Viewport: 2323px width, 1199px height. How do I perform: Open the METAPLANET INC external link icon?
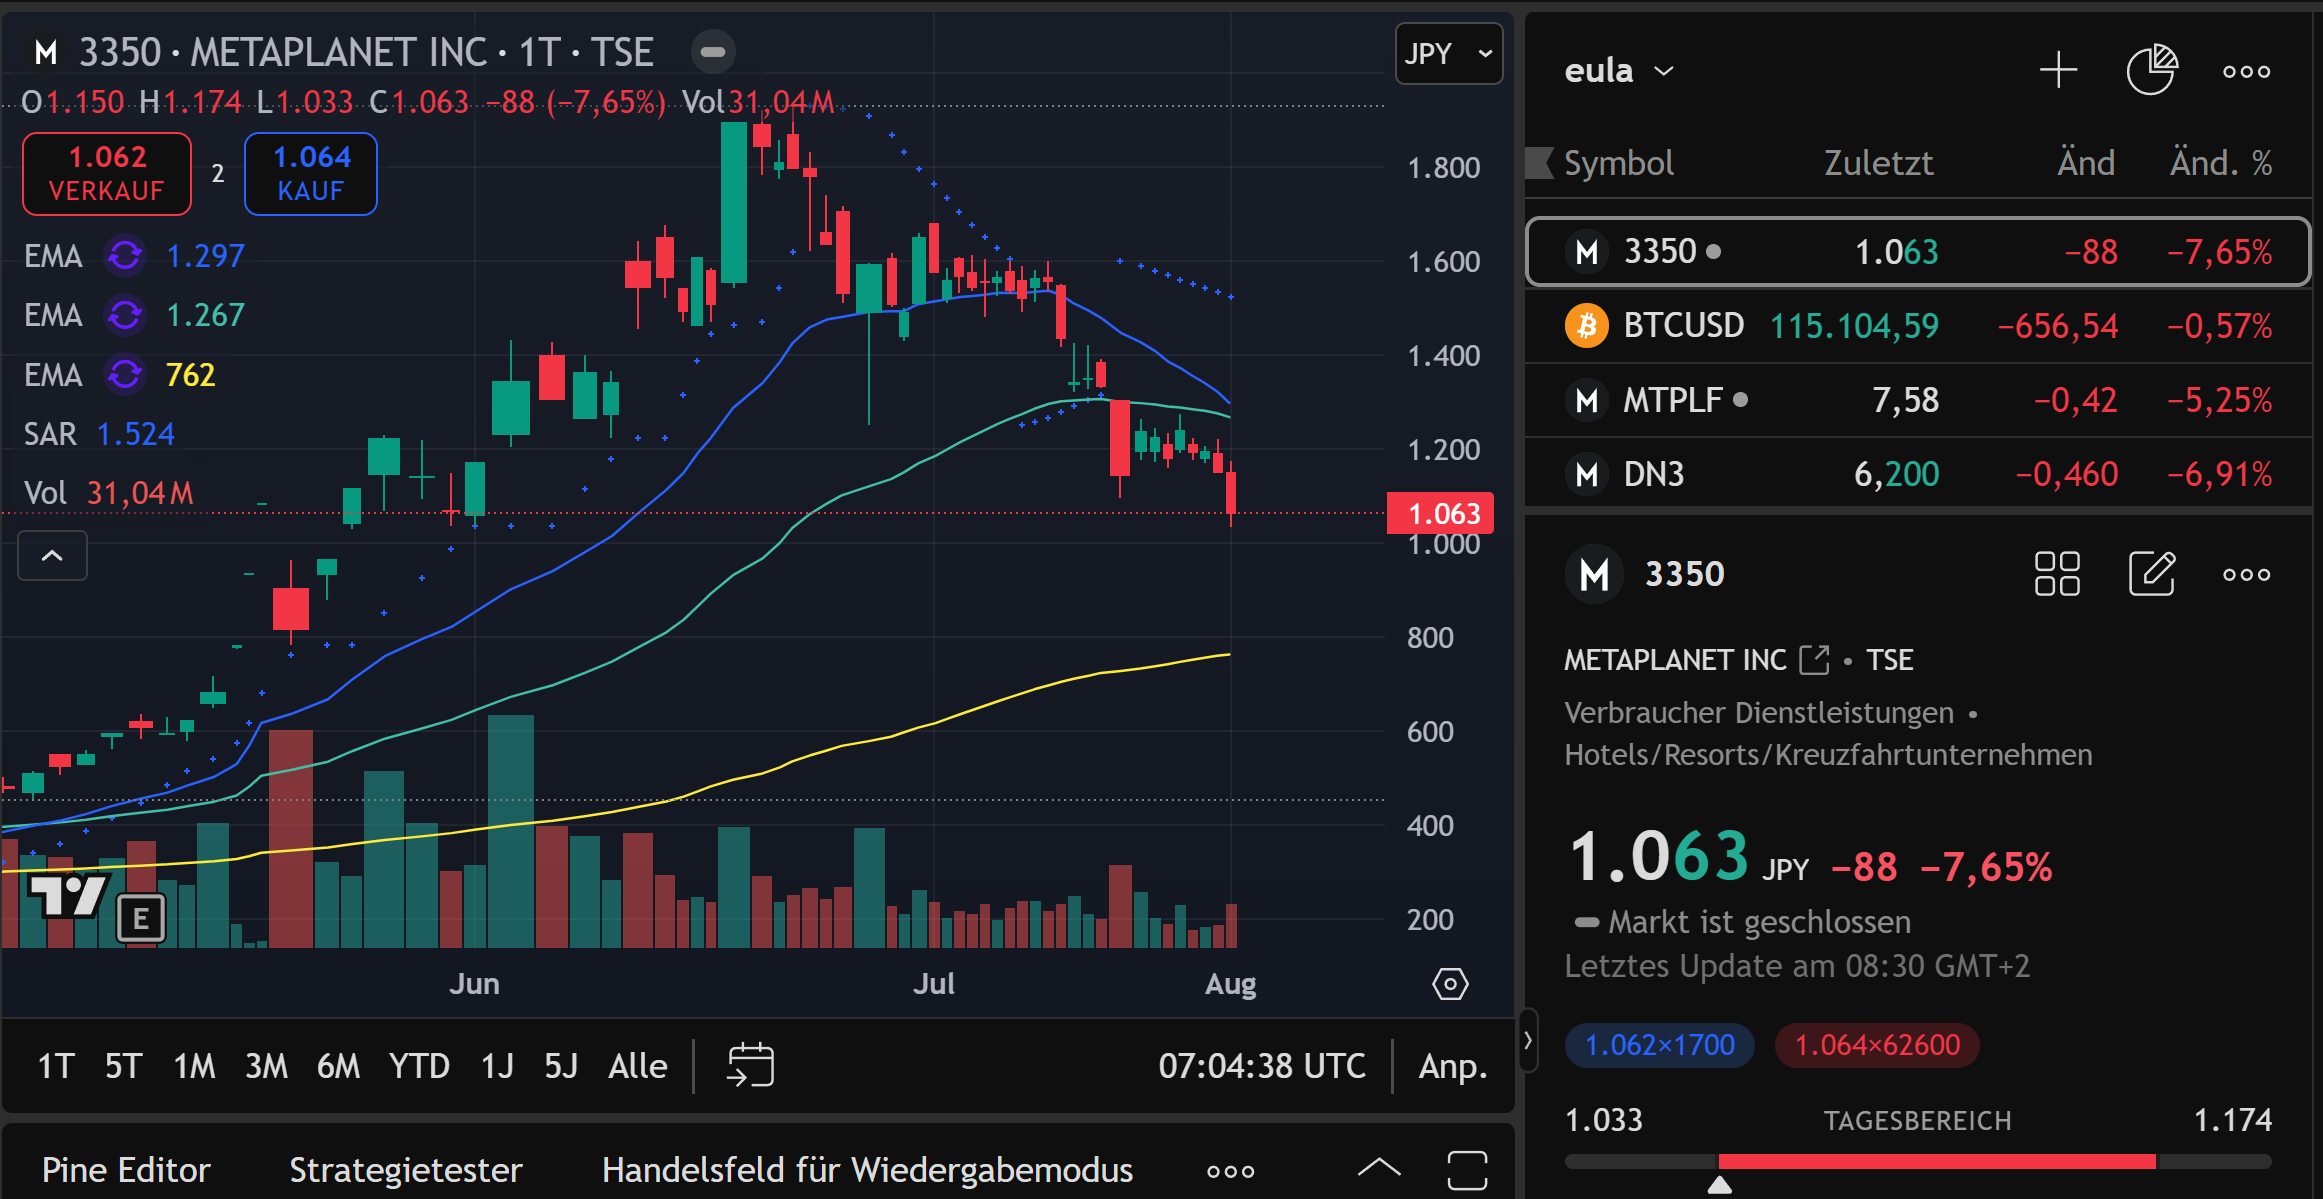click(x=1814, y=660)
